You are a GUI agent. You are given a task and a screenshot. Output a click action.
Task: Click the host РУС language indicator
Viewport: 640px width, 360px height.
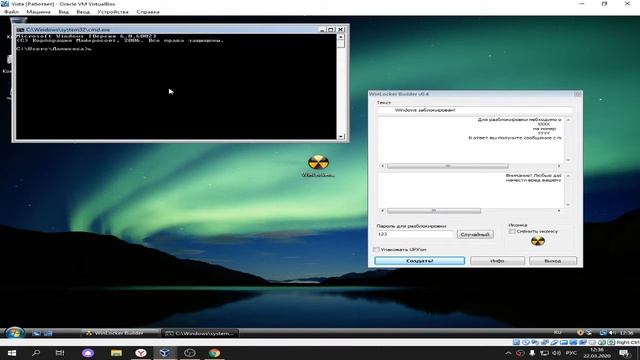[571, 353]
